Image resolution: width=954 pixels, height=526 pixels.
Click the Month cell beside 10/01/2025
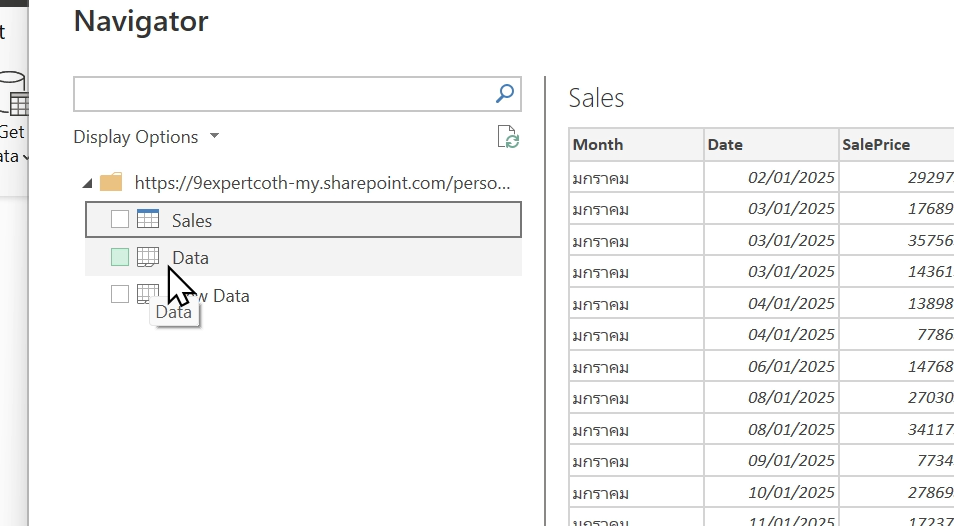[636, 492]
